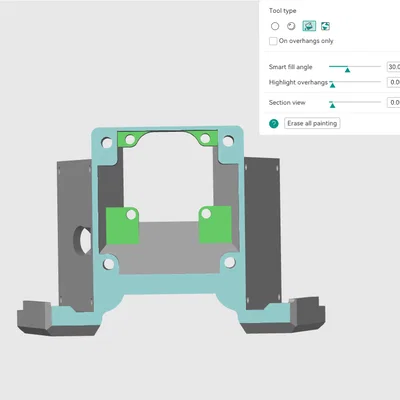Click the Smart fill angle value field

[x=394, y=67]
